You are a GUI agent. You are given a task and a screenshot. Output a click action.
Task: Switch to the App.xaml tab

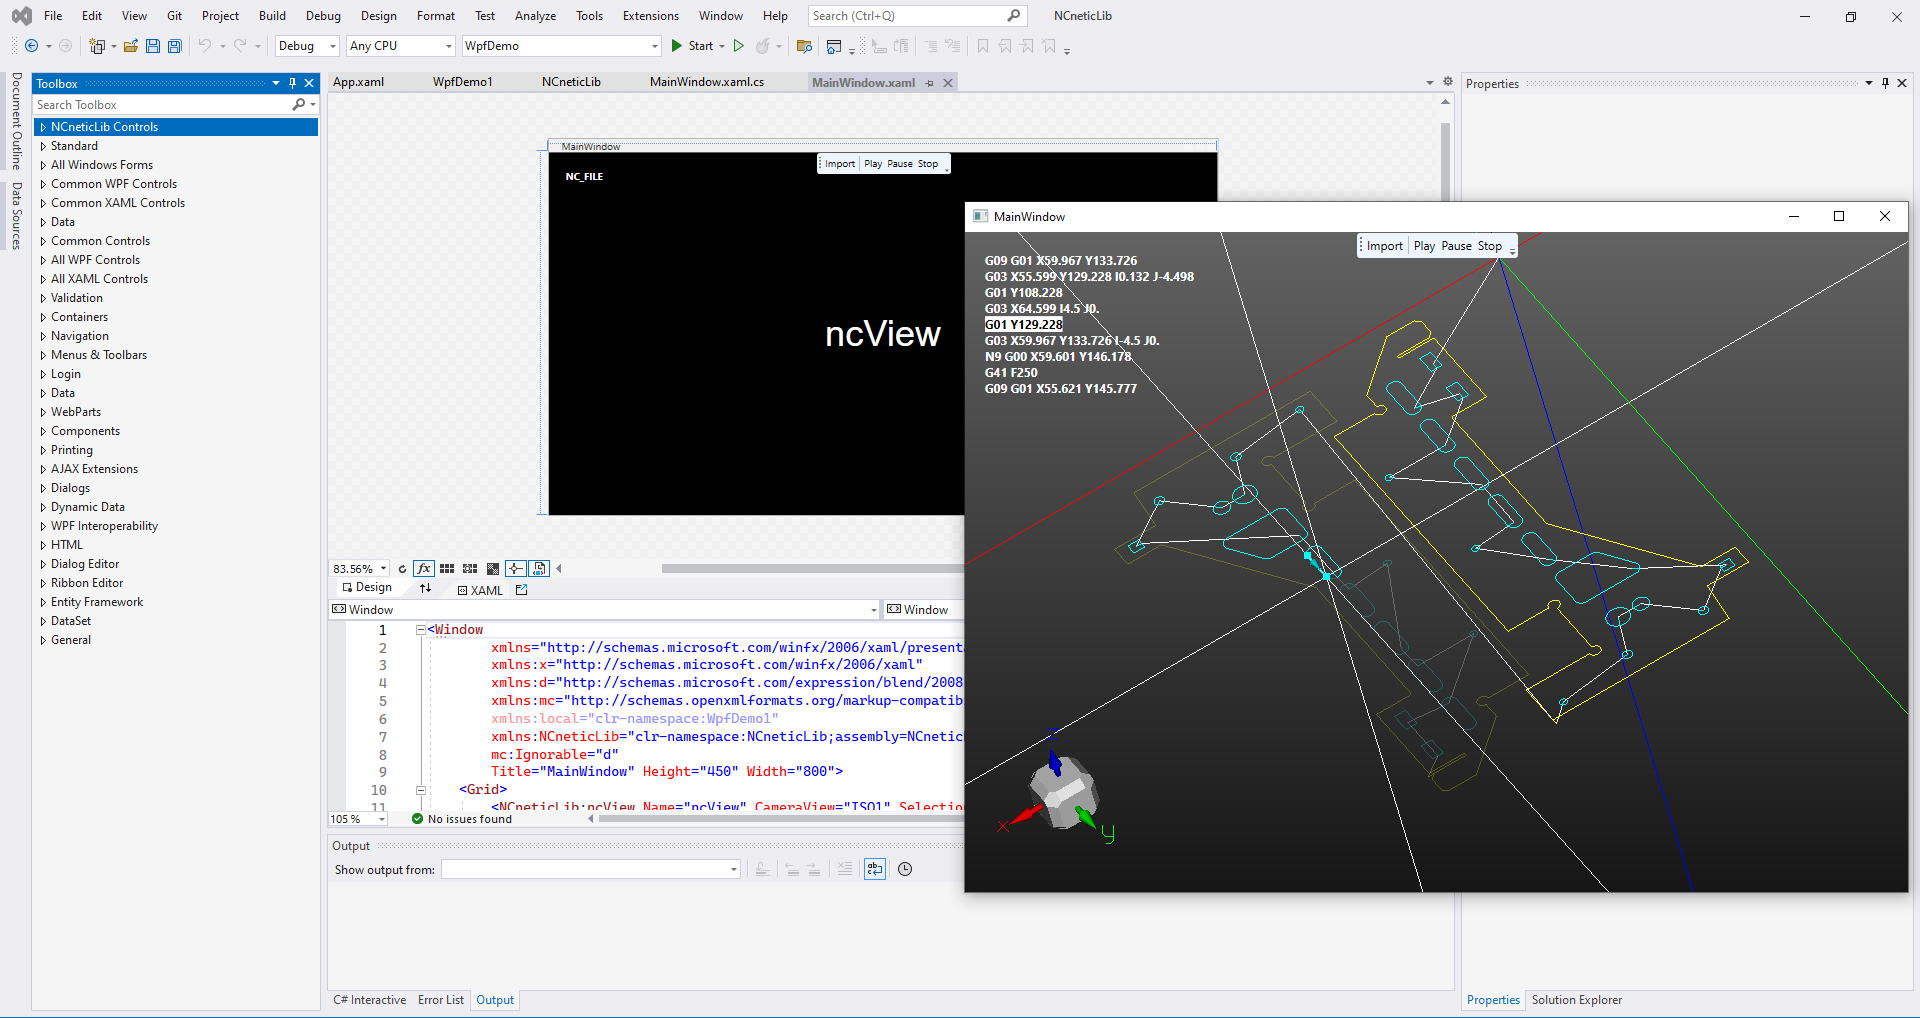coord(358,82)
